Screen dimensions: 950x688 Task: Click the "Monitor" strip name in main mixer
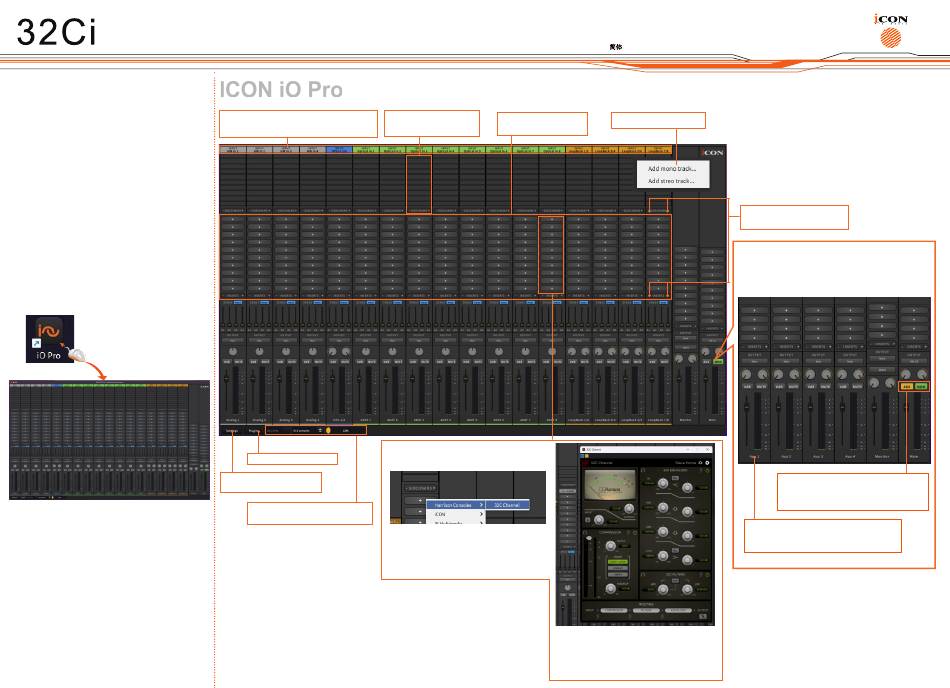tap(685, 420)
